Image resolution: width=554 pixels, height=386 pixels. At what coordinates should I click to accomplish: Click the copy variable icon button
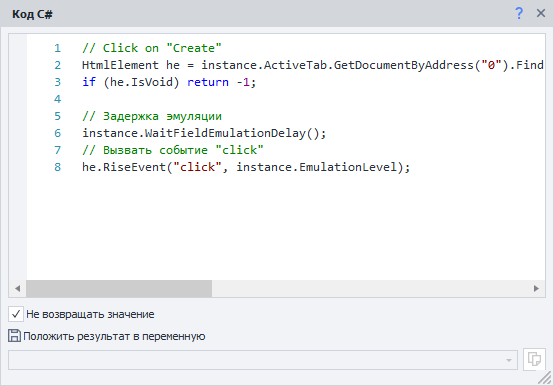pos(534,360)
